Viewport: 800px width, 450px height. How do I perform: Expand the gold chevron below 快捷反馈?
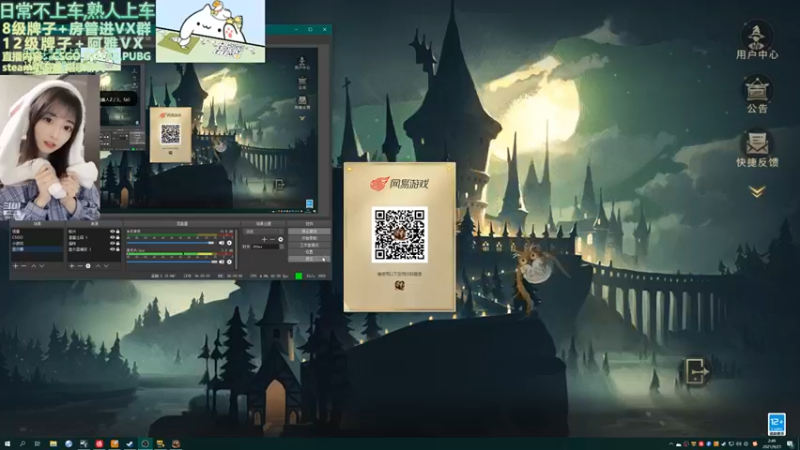[757, 191]
